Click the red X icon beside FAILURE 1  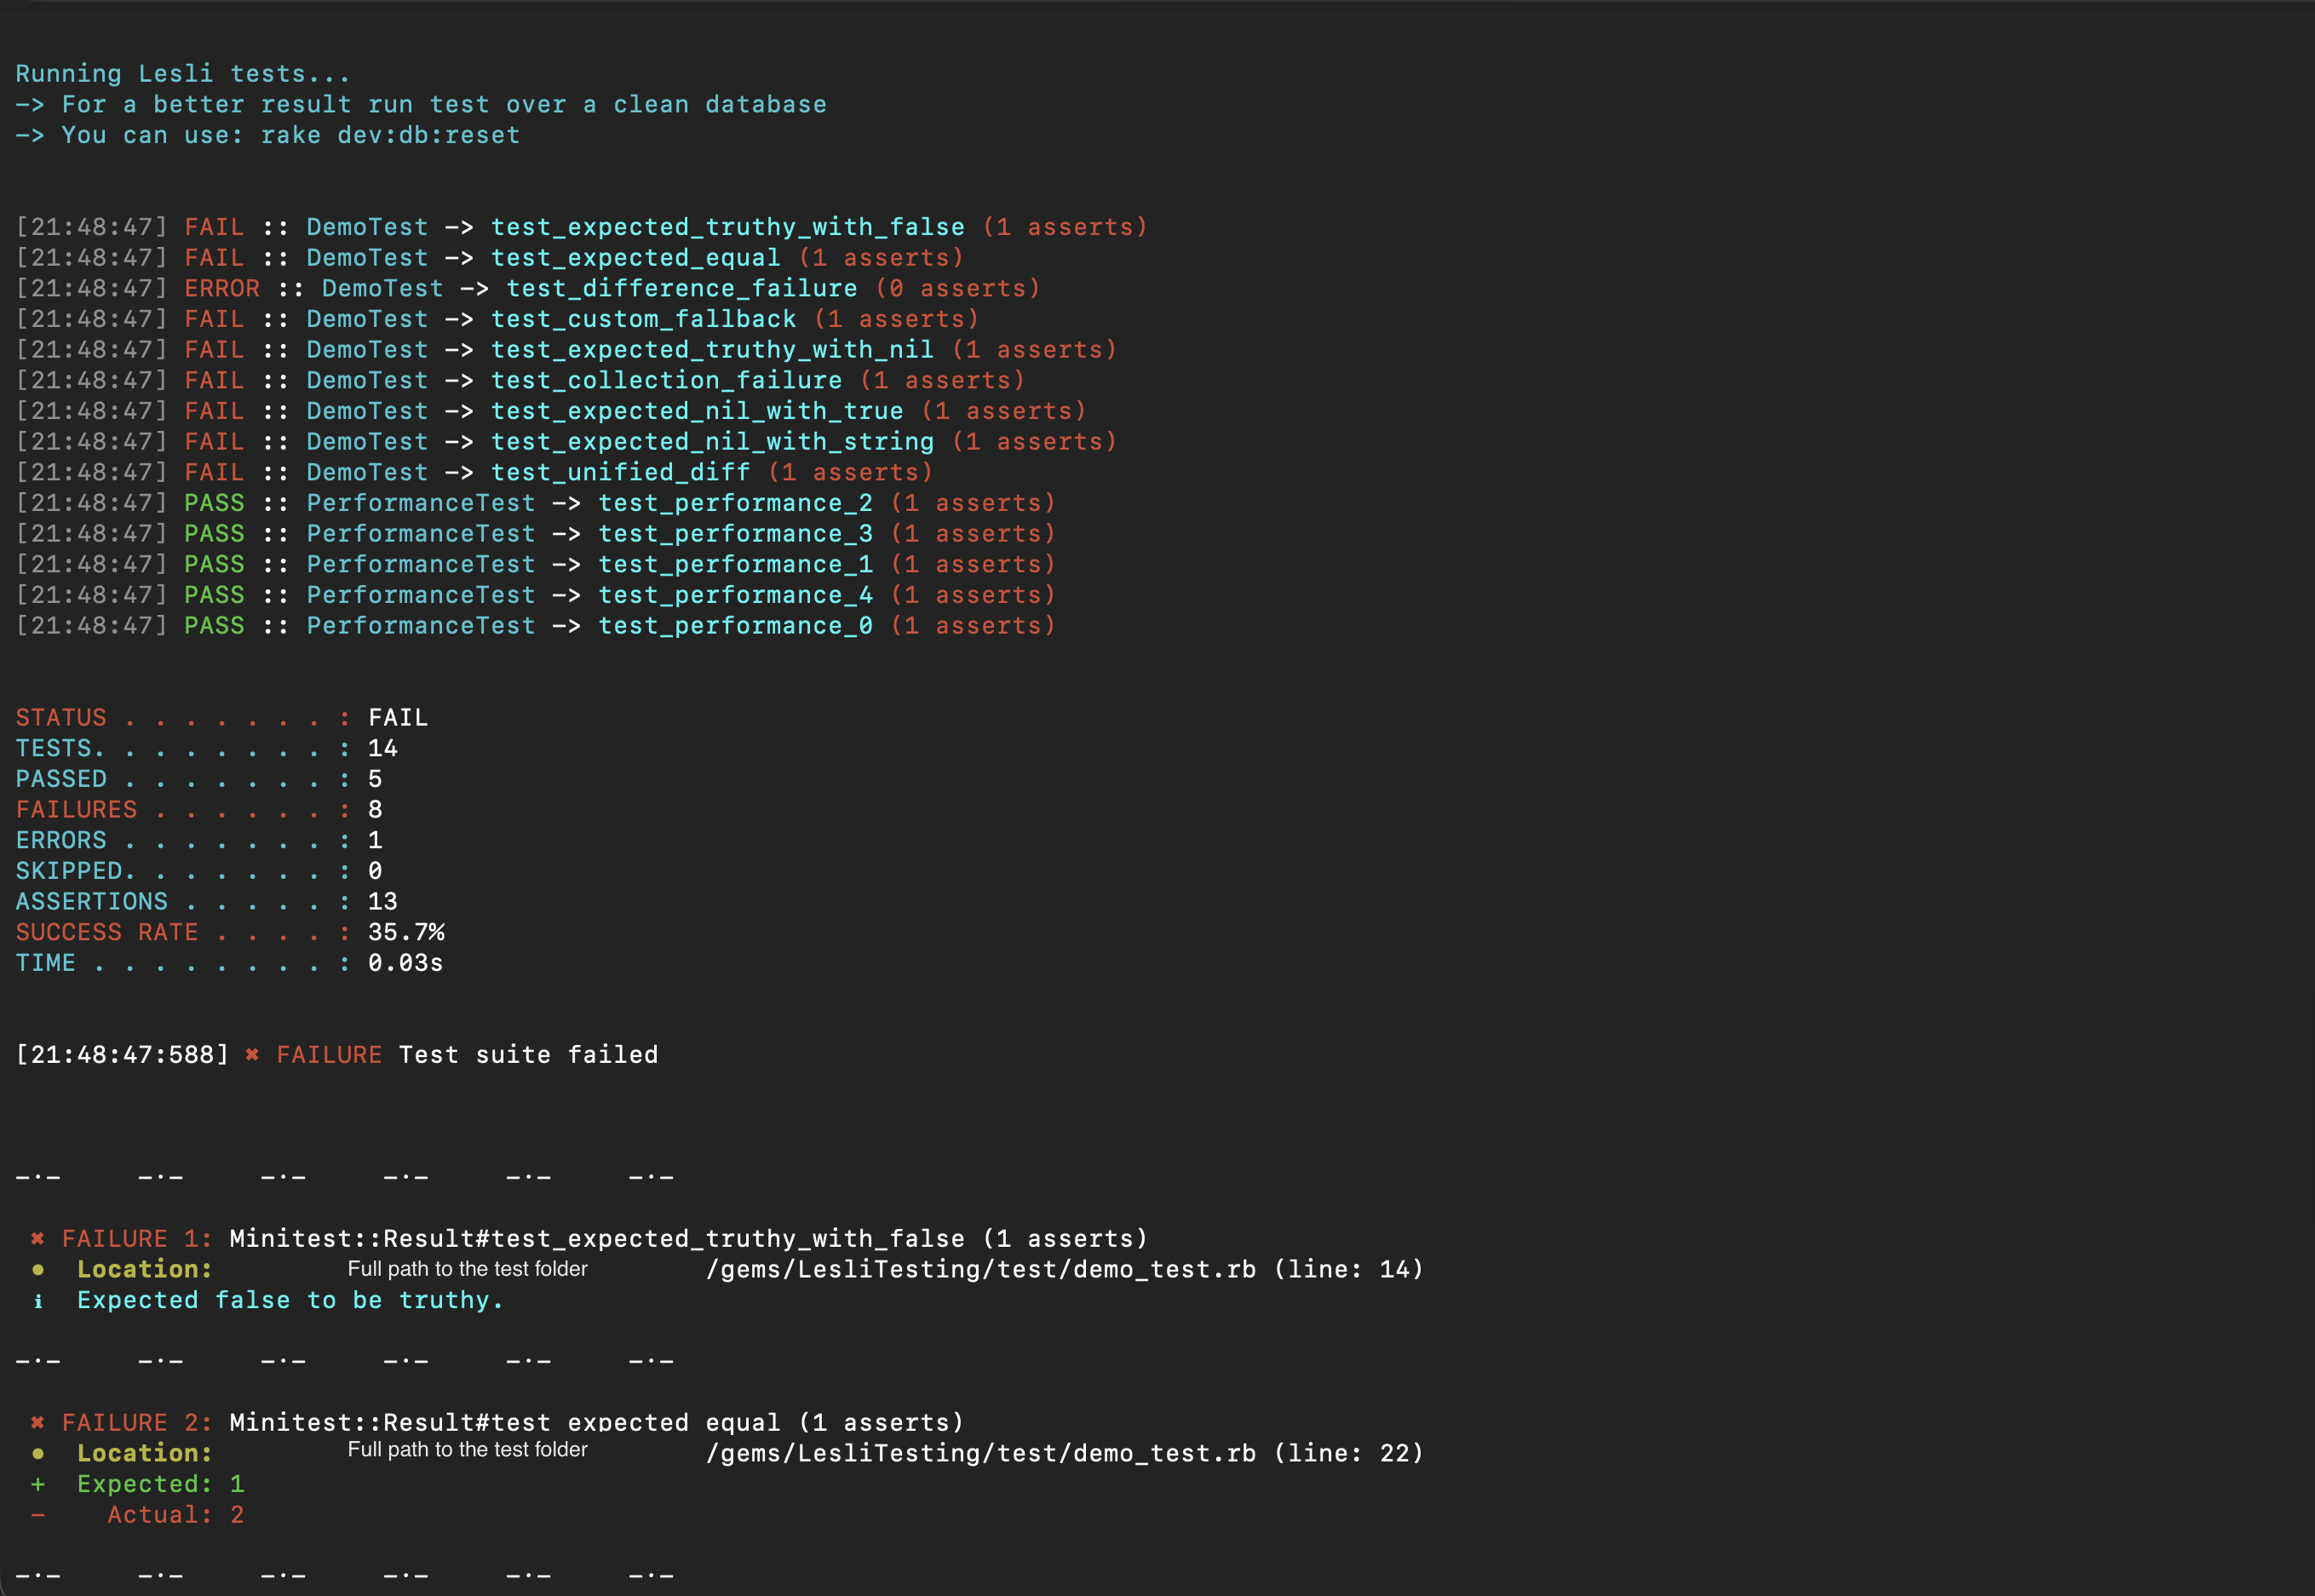tap(37, 1239)
